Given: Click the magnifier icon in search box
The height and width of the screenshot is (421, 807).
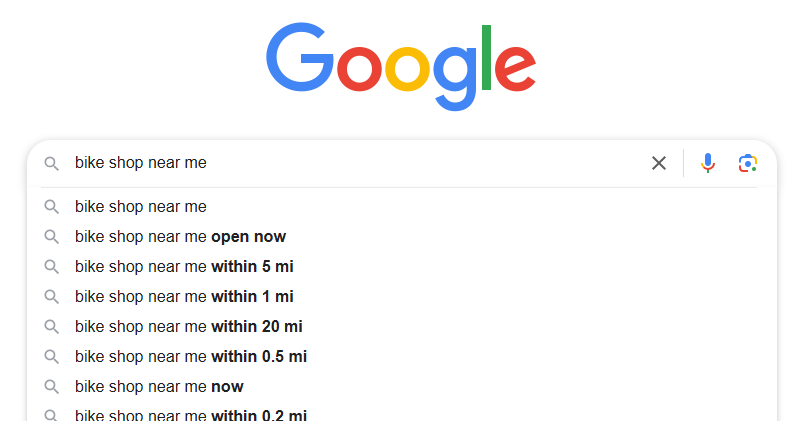Looking at the screenshot, I should click(x=52, y=163).
